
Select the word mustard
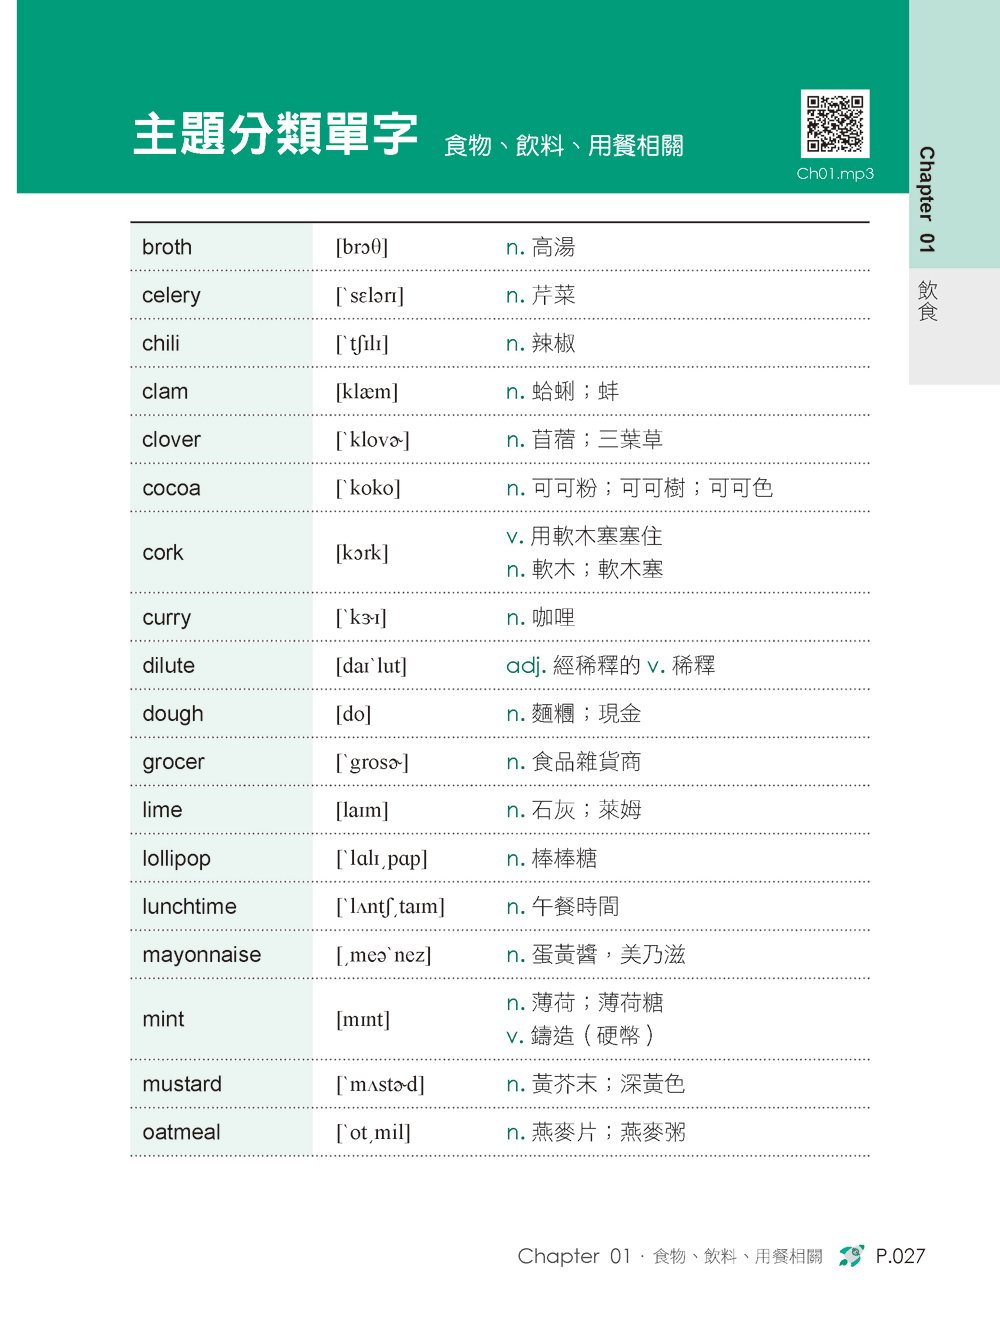(x=182, y=1084)
